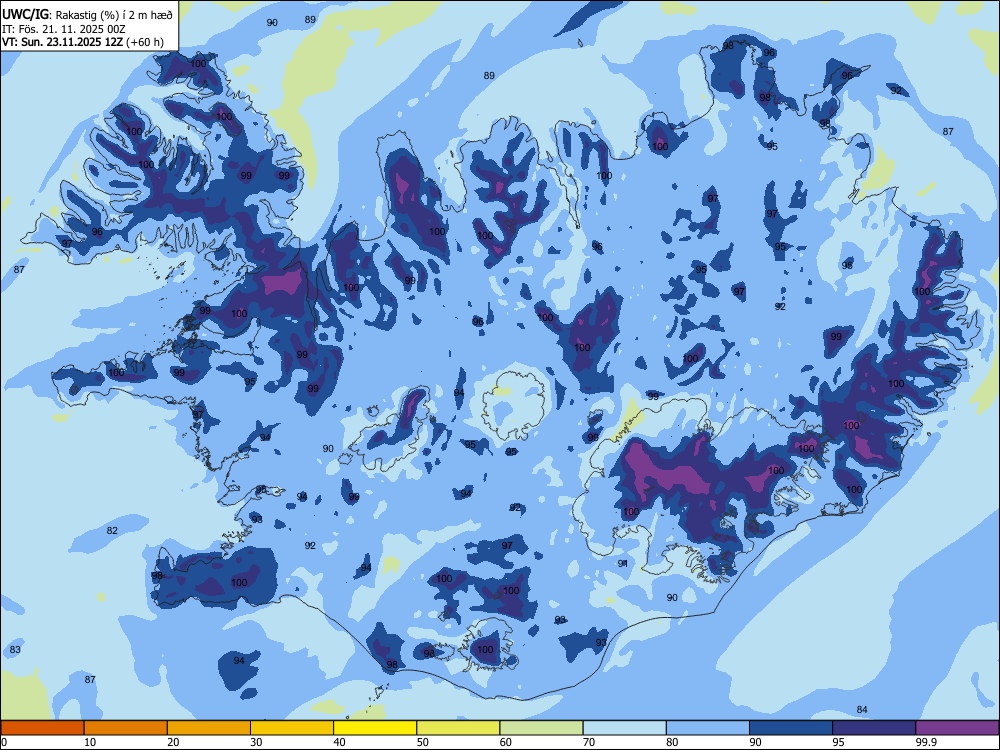Select the legend tick label '20'
The height and width of the screenshot is (750, 1000).
point(173,742)
